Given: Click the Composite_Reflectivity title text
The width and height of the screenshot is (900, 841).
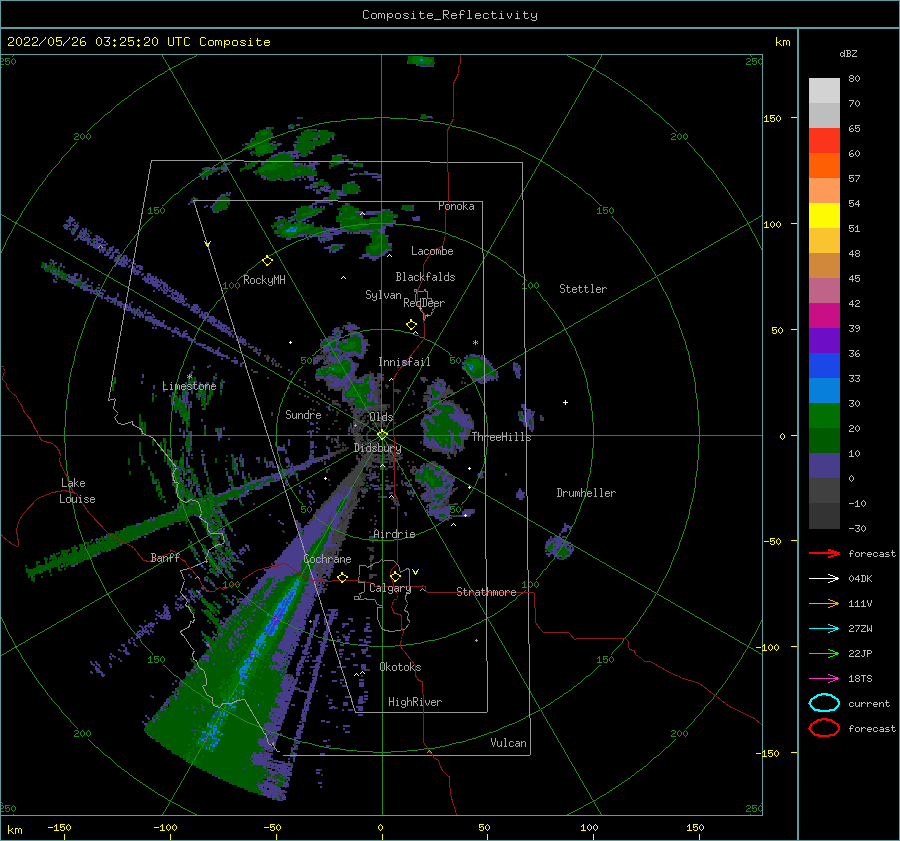Looking at the screenshot, I should (x=449, y=15).
